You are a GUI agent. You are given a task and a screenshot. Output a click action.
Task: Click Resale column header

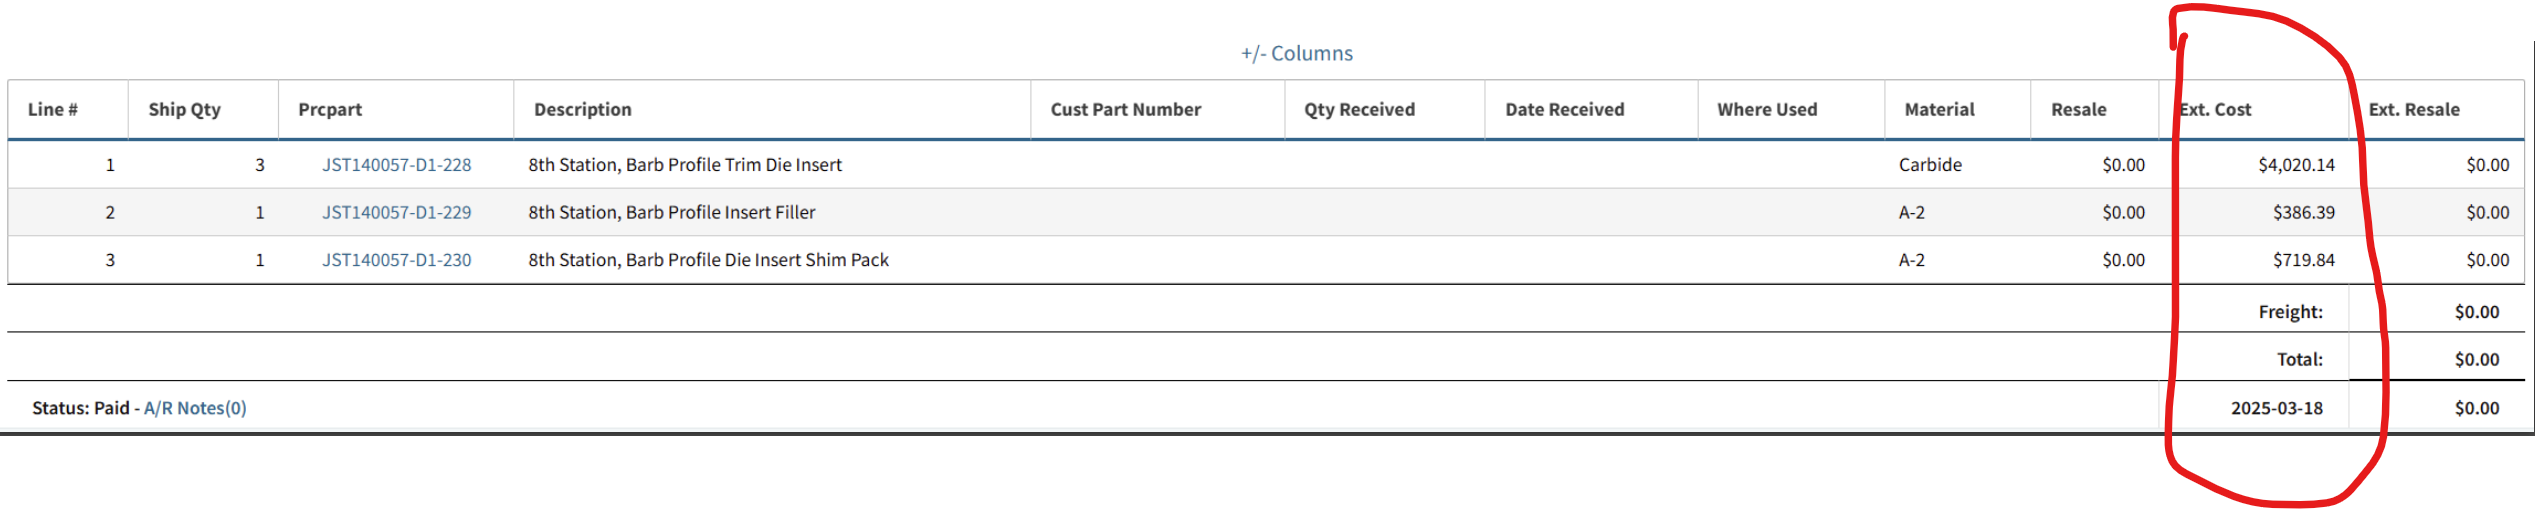(2078, 110)
